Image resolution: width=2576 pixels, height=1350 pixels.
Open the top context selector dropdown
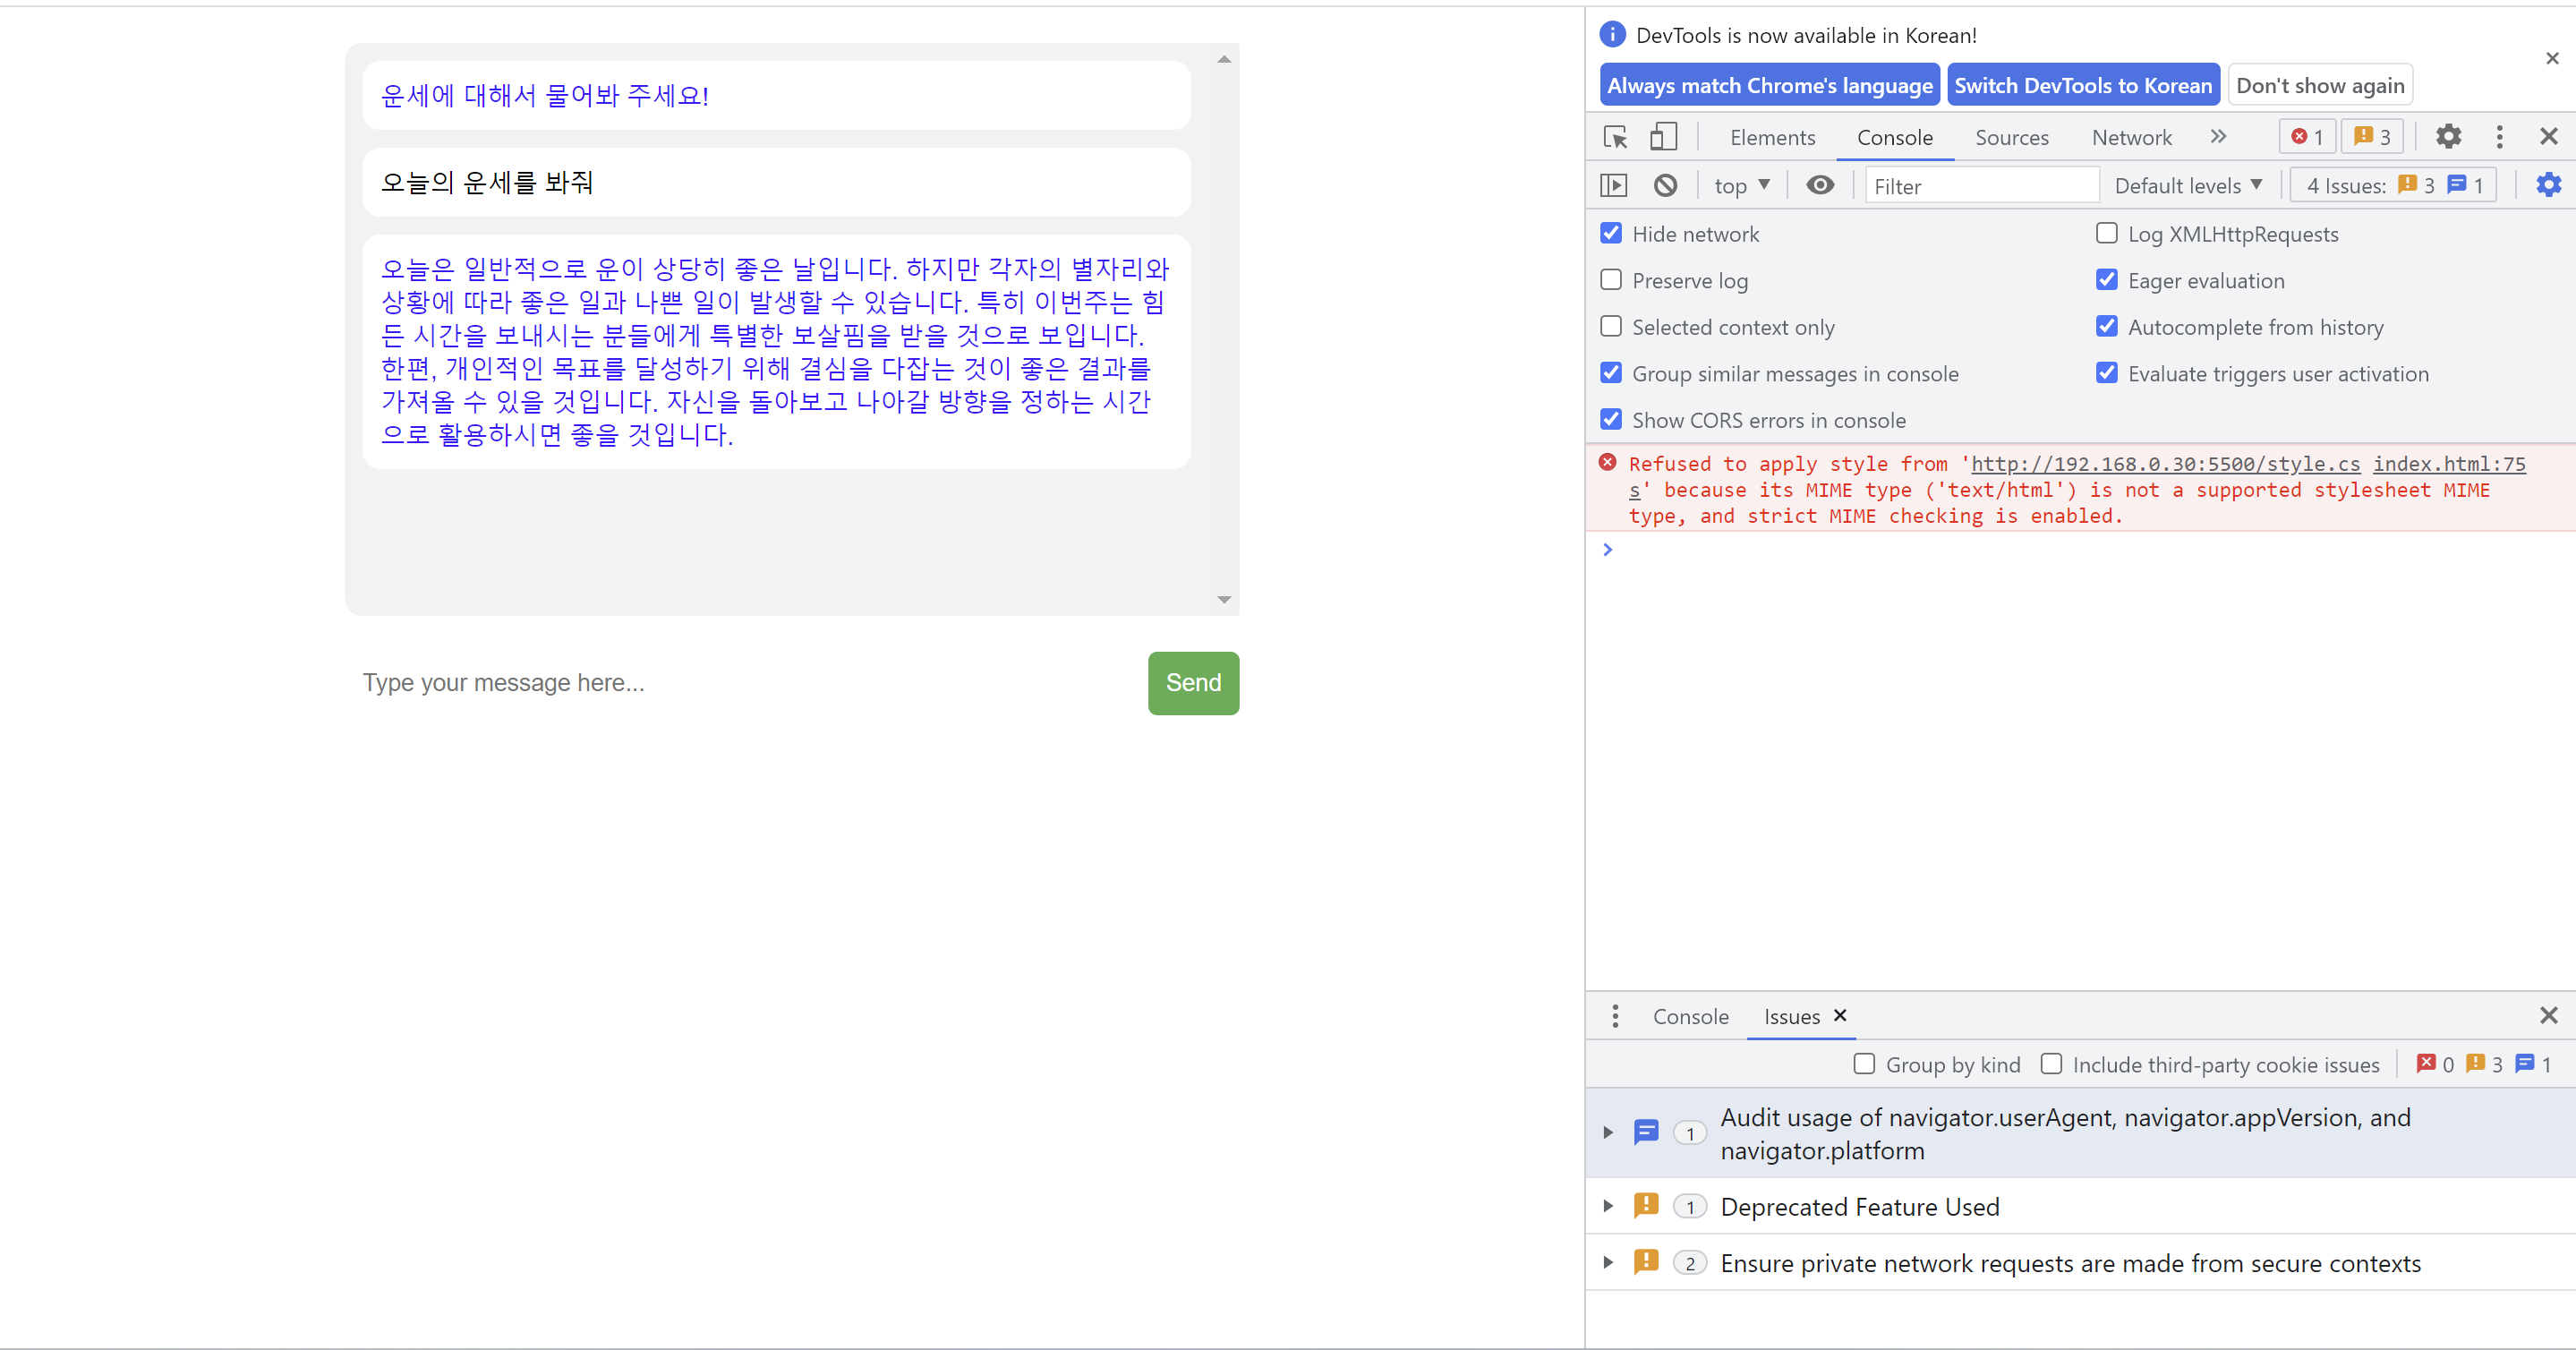click(x=1741, y=185)
